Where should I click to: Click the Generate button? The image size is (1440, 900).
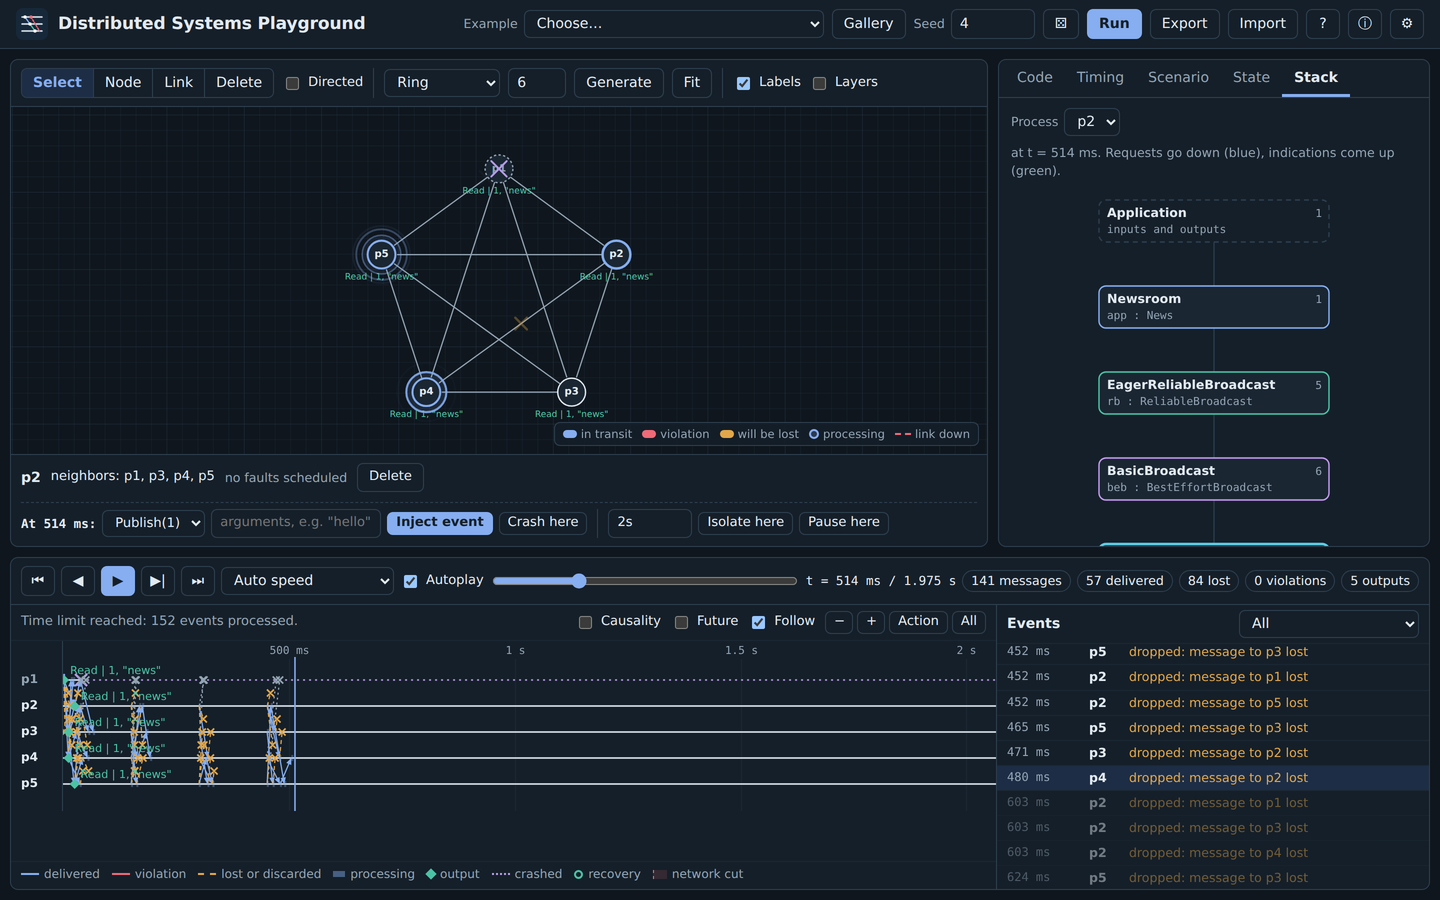click(x=619, y=82)
